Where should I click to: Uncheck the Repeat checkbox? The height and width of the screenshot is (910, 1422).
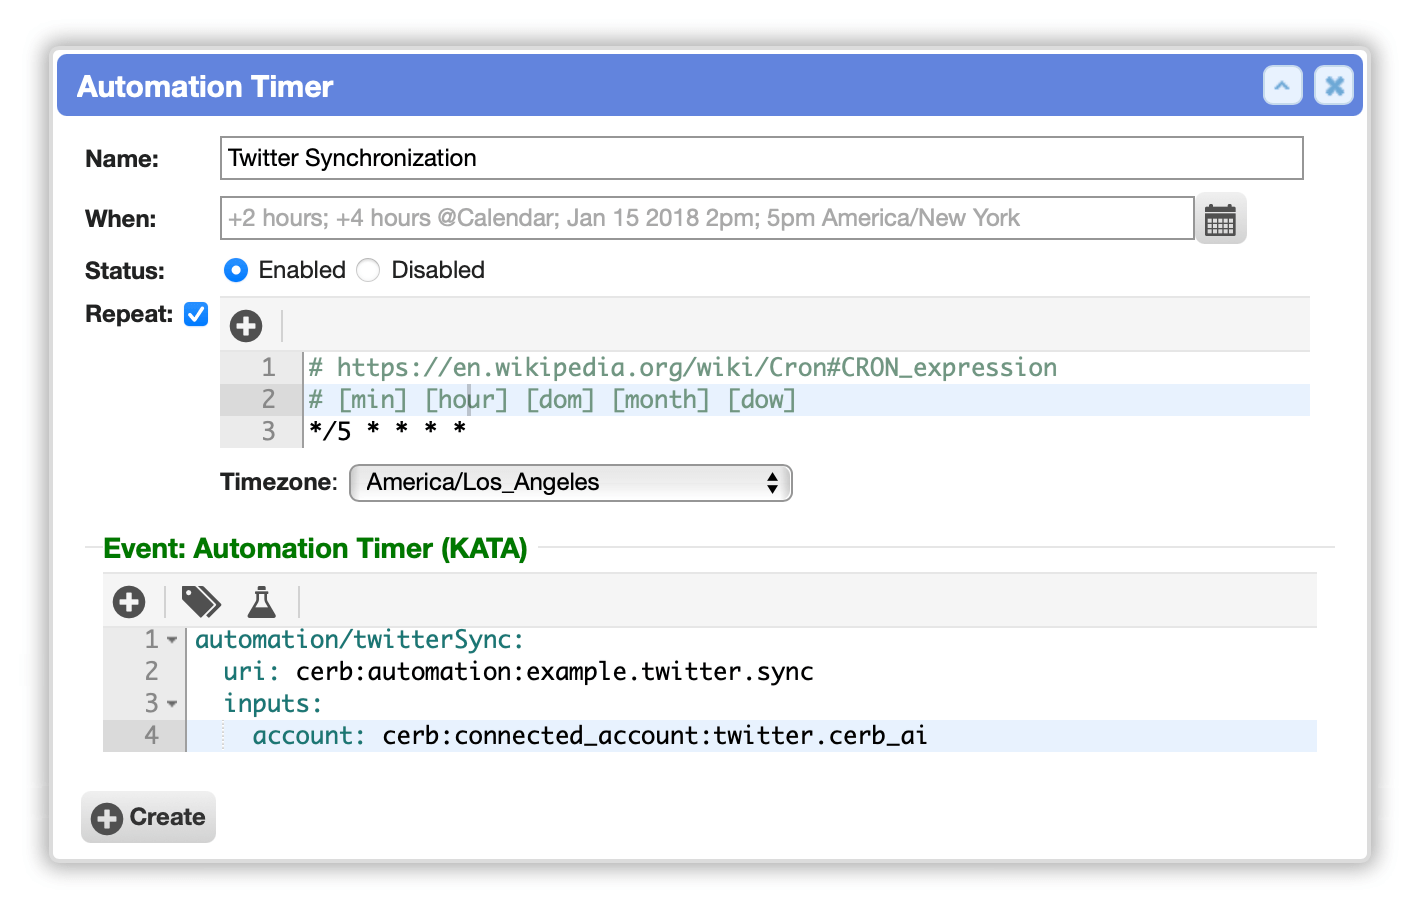(196, 314)
